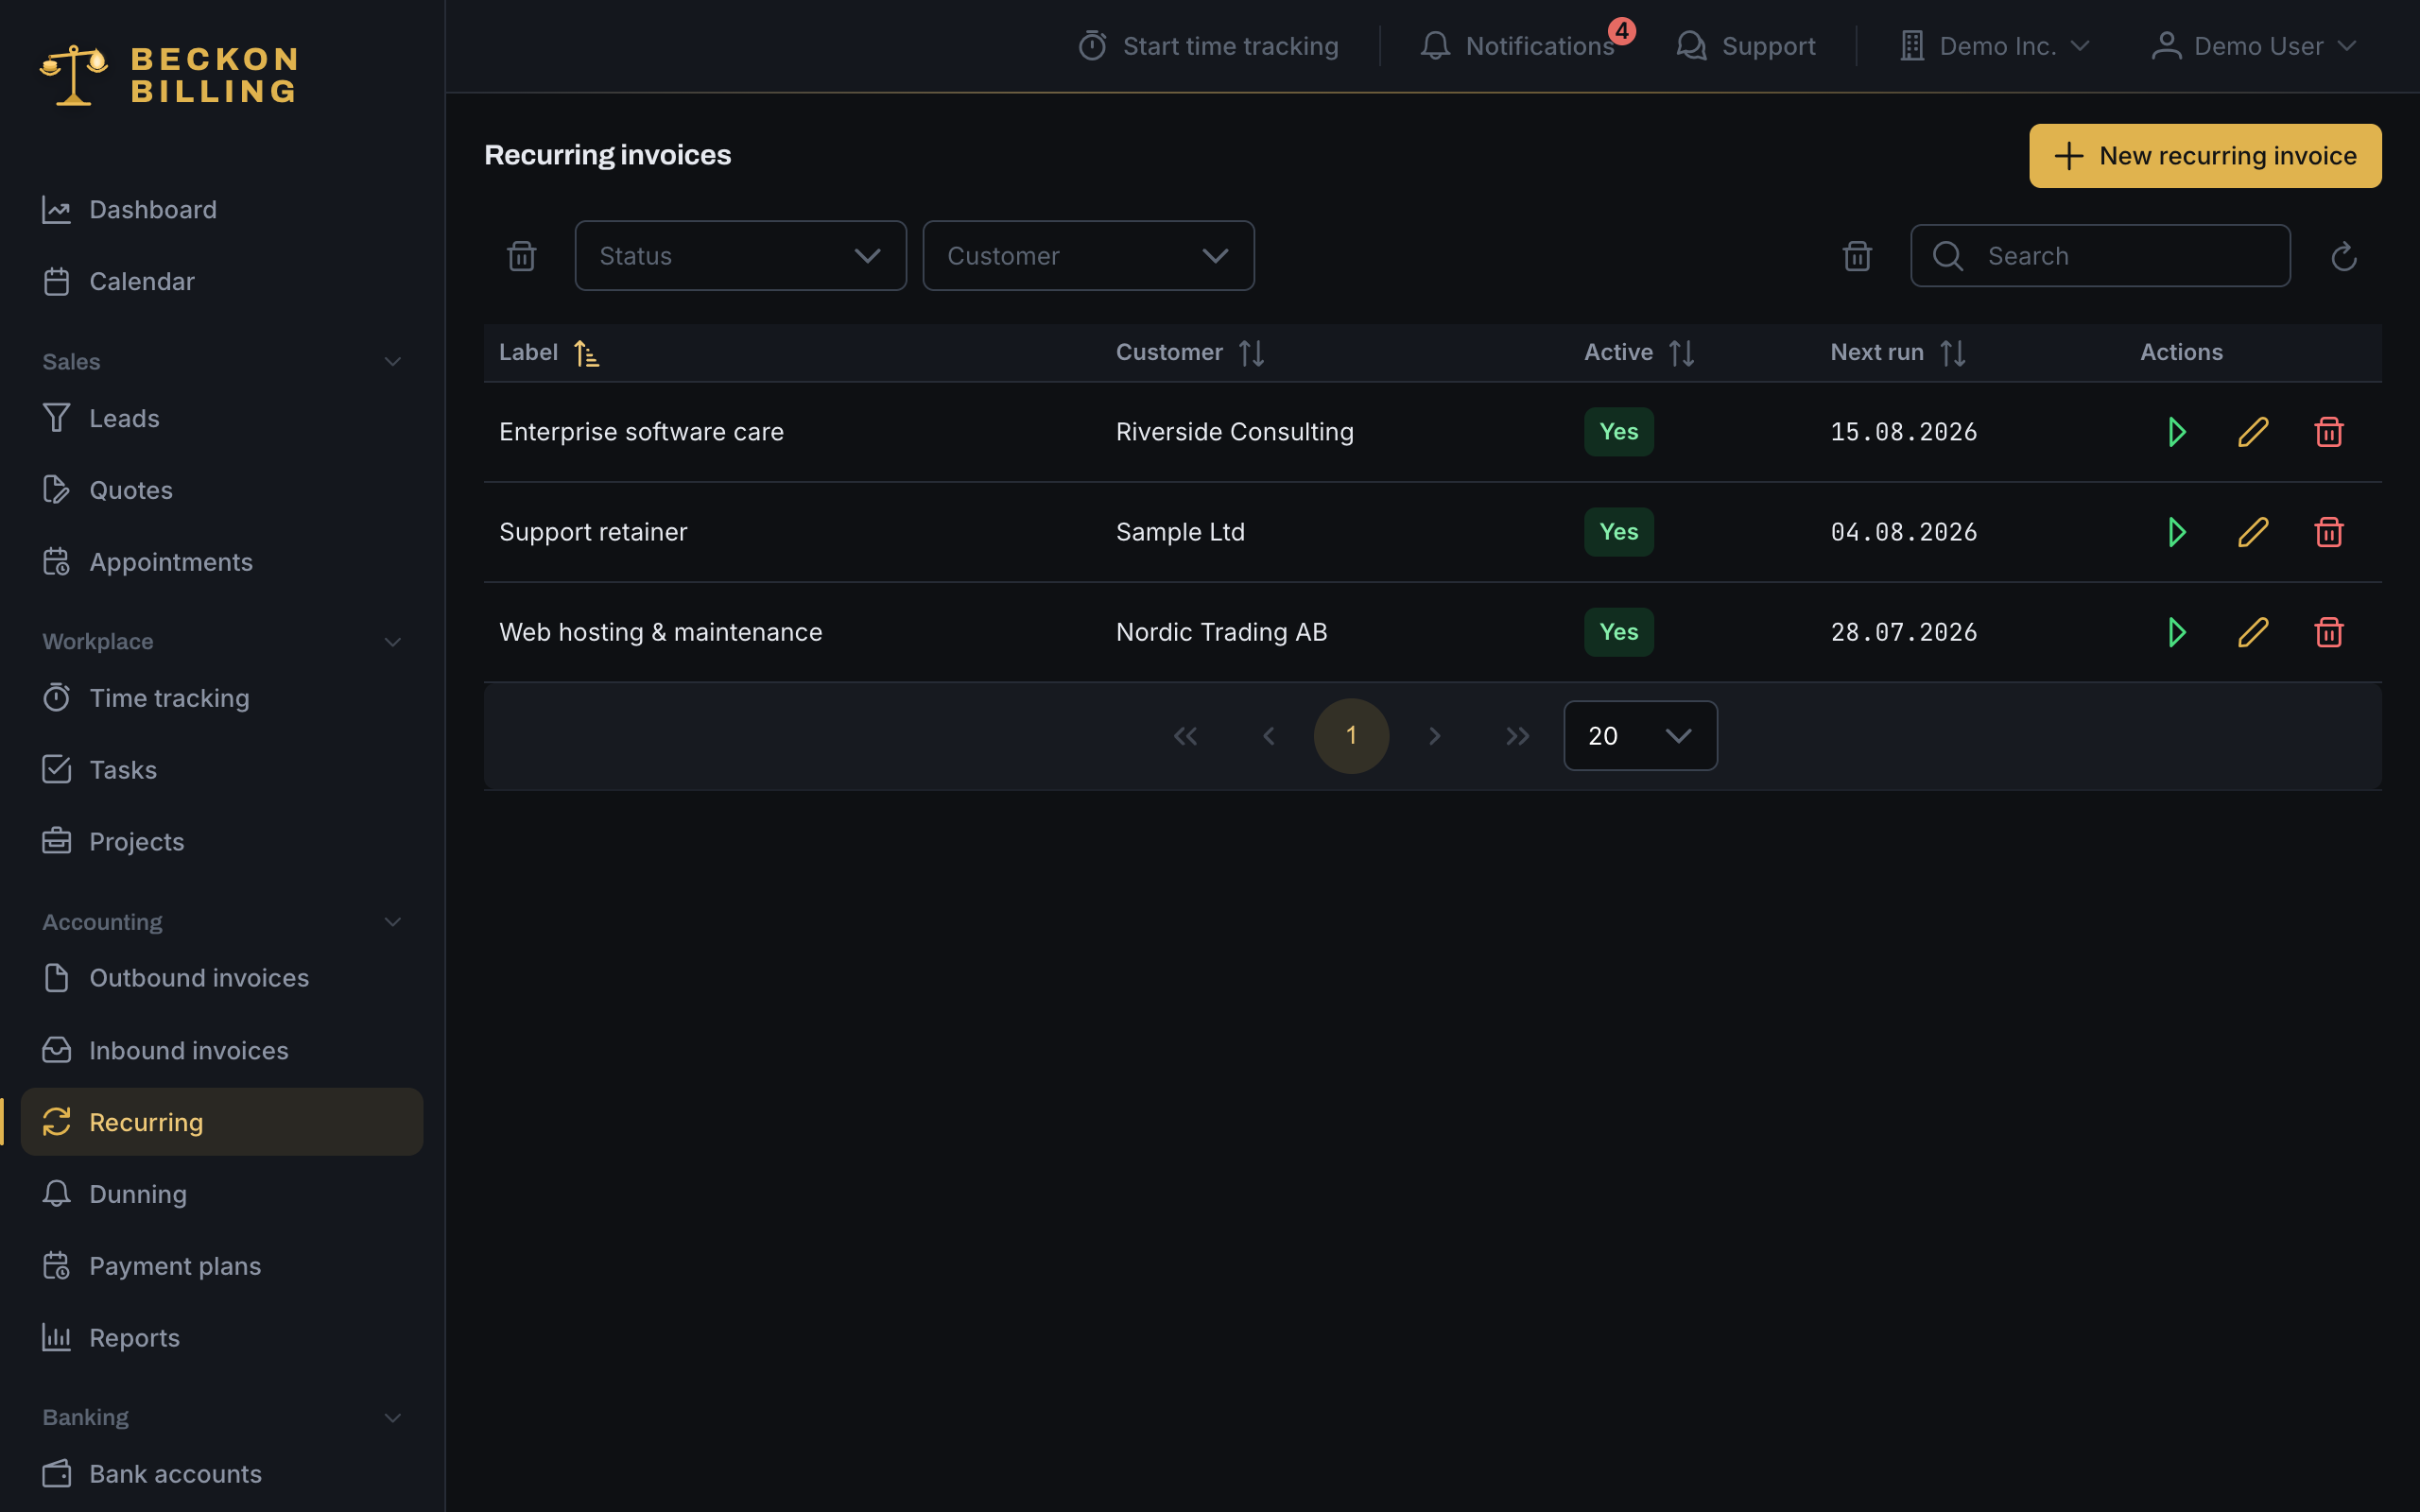
Task: Open the Status filter dropdown
Action: click(740, 256)
